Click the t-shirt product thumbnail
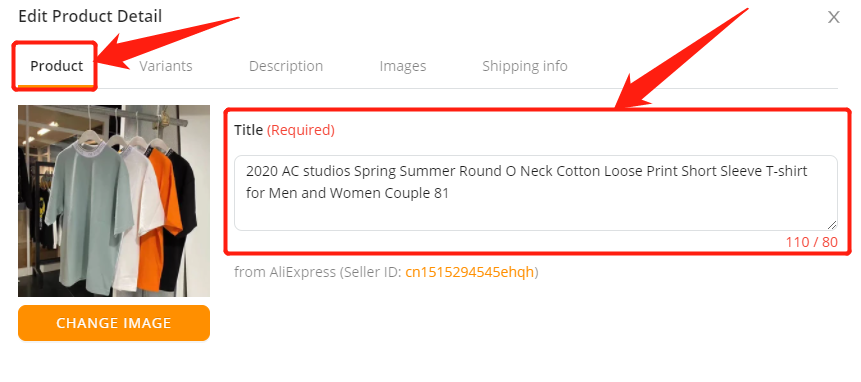Image resolution: width=861 pixels, height=382 pixels. tap(114, 201)
